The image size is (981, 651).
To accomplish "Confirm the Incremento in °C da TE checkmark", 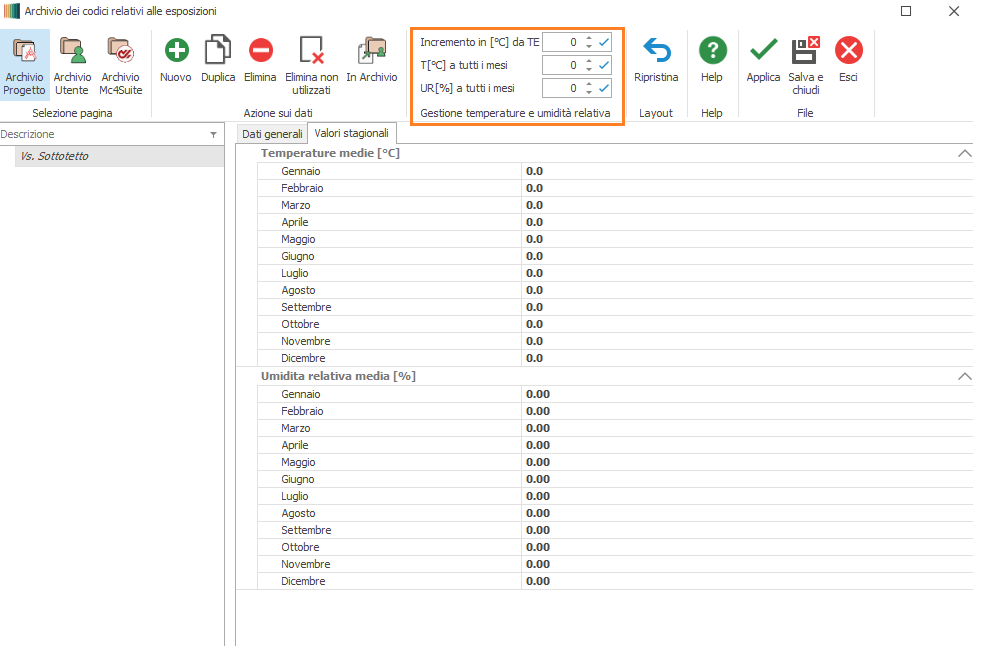I will click(x=604, y=43).
